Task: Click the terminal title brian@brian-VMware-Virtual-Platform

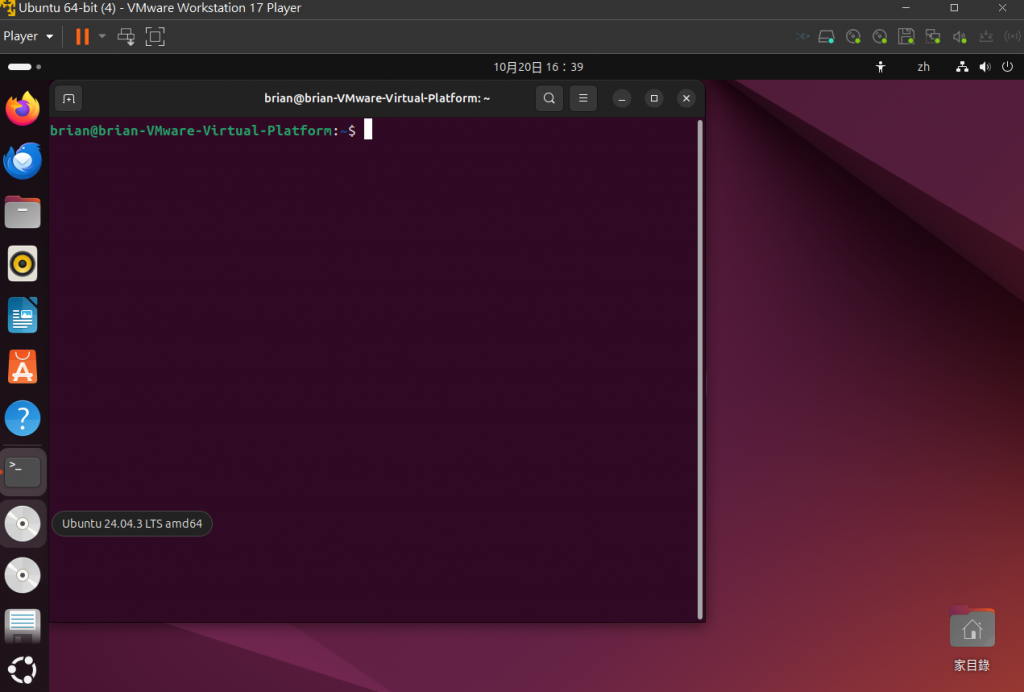Action: 377,99
